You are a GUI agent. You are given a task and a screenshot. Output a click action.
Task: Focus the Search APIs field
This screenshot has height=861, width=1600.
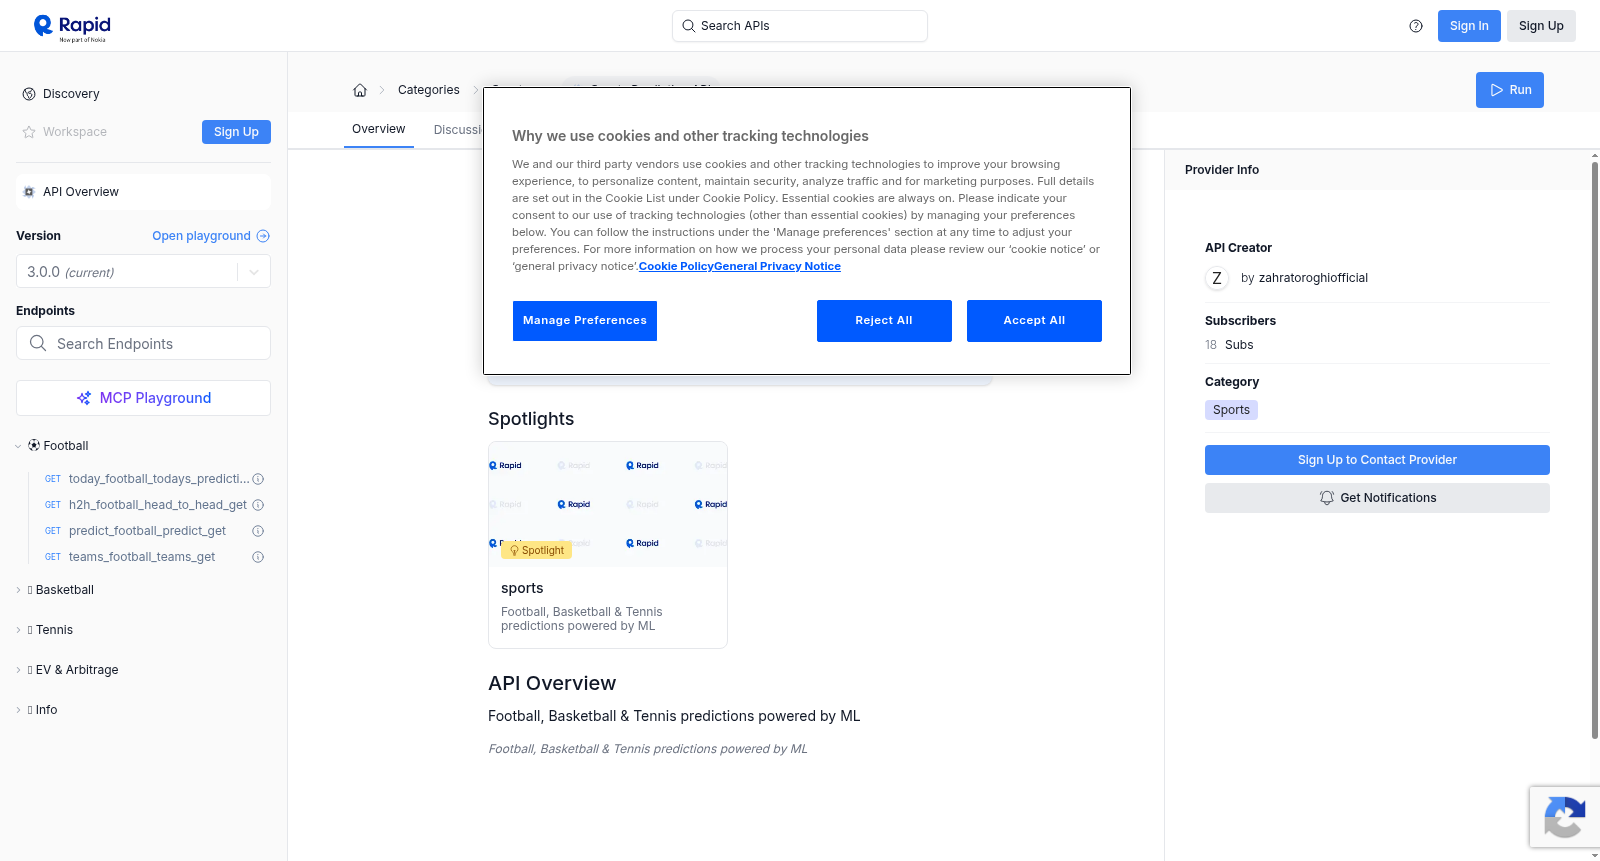tap(800, 26)
